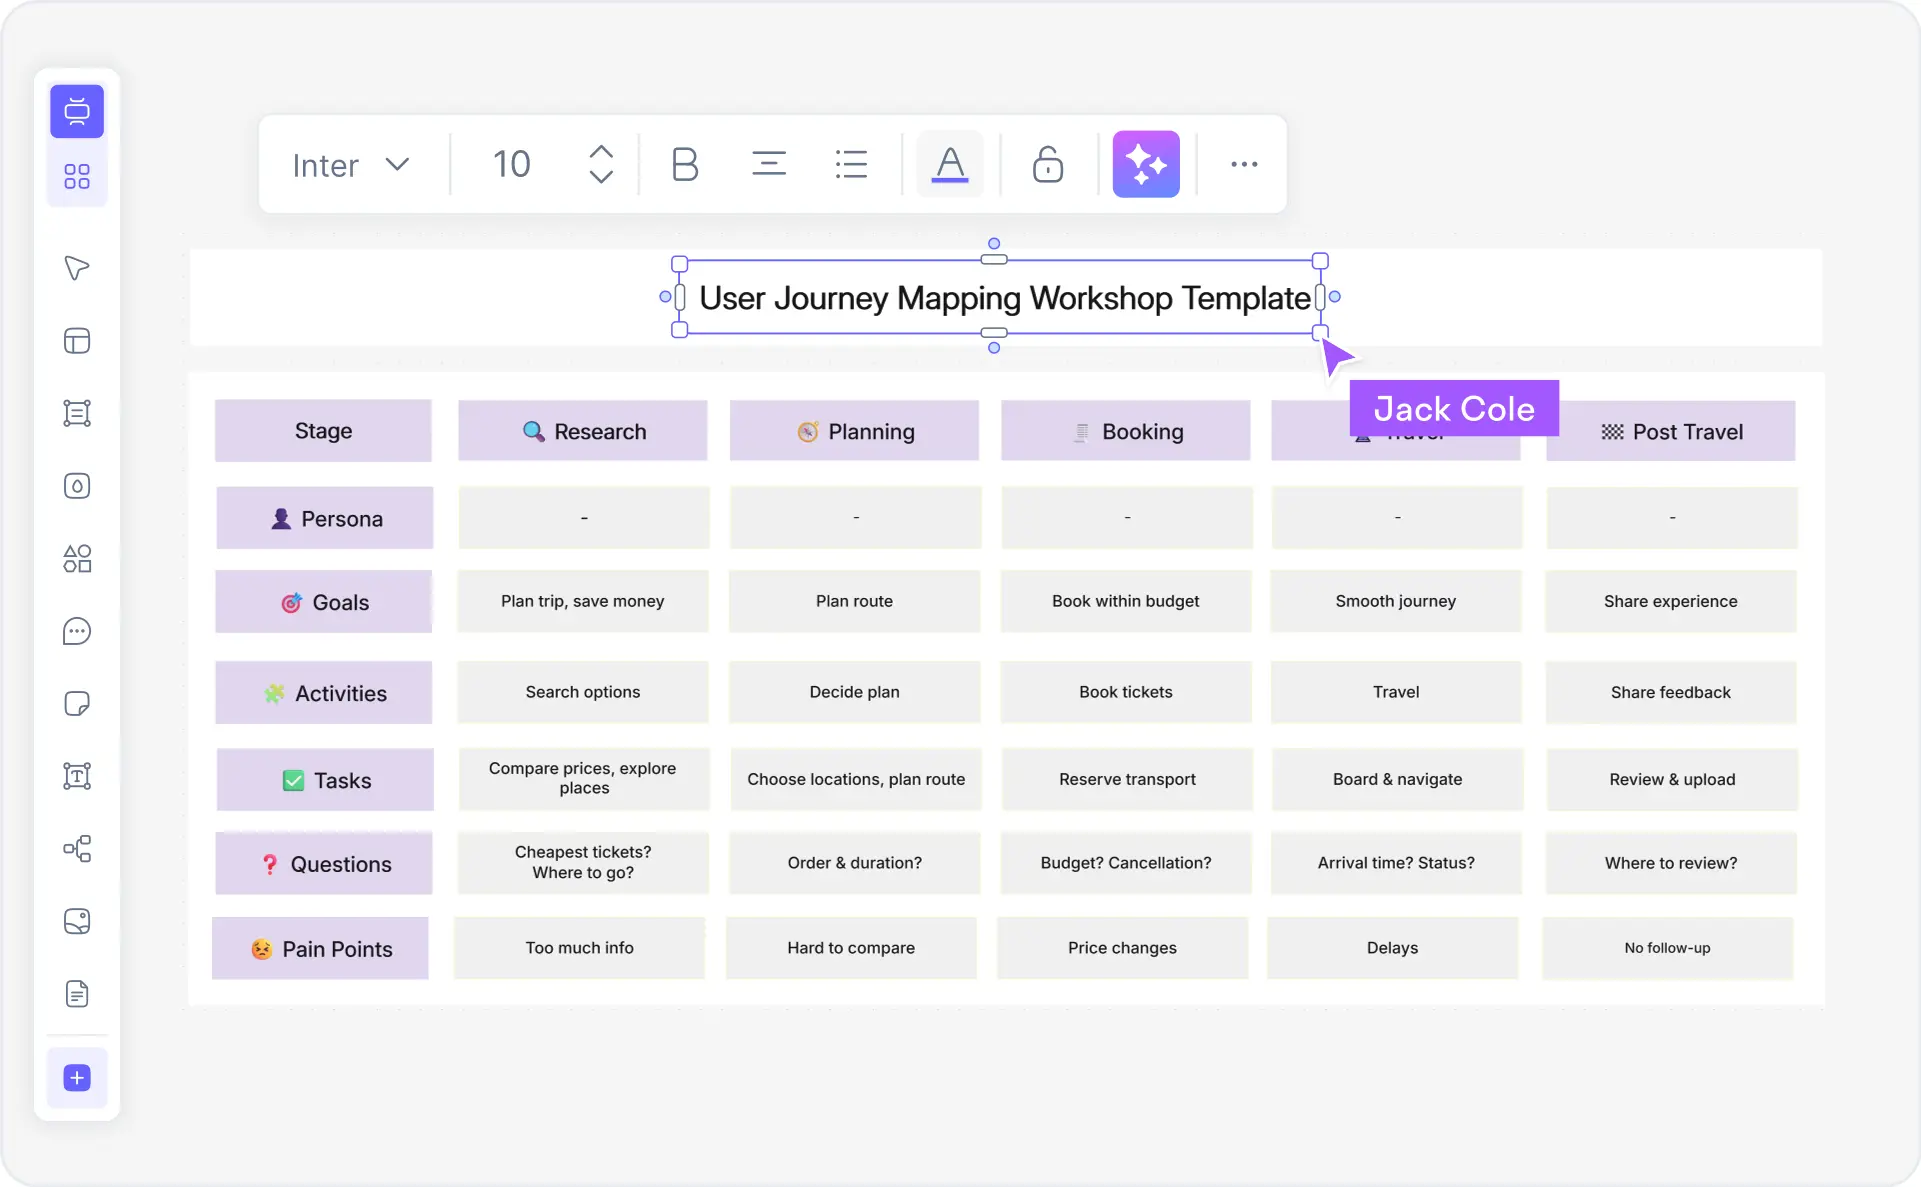This screenshot has height=1187, width=1921.
Task: Select the sticky note tool
Action: click(x=77, y=704)
